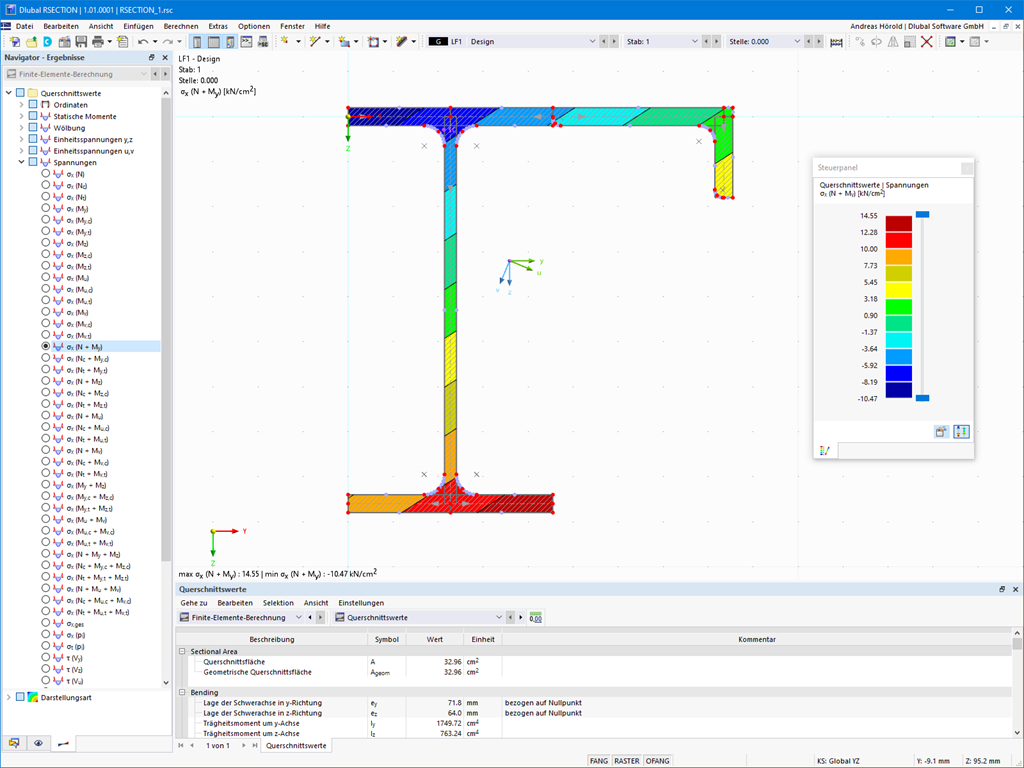Select the σx (N + Mz) radio button
1024x768 pixels.
pyautogui.click(x=46, y=381)
